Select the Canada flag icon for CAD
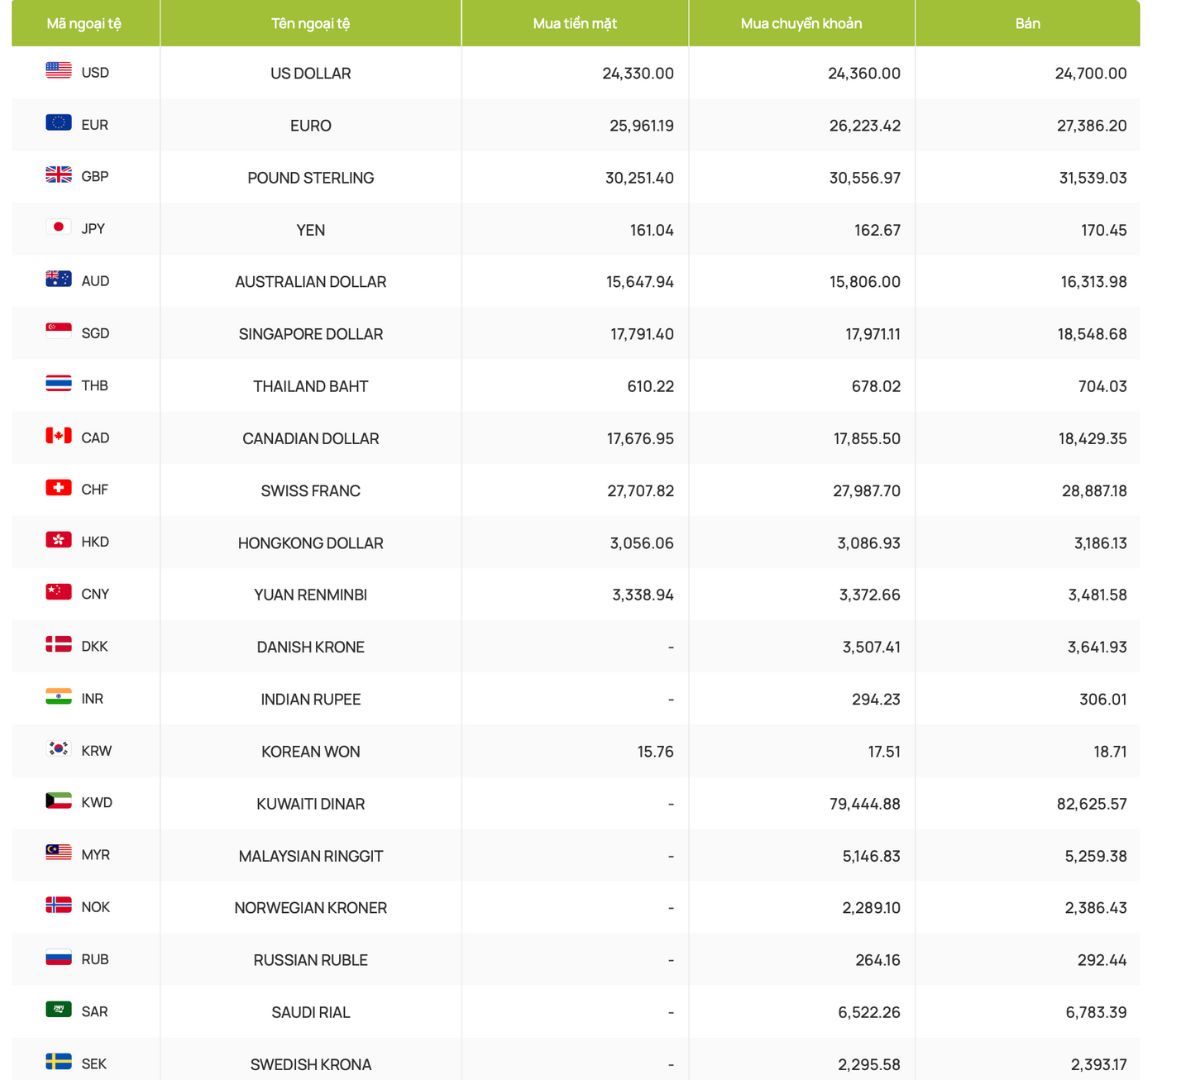Screen dimensions: 1178x1080 58,436
